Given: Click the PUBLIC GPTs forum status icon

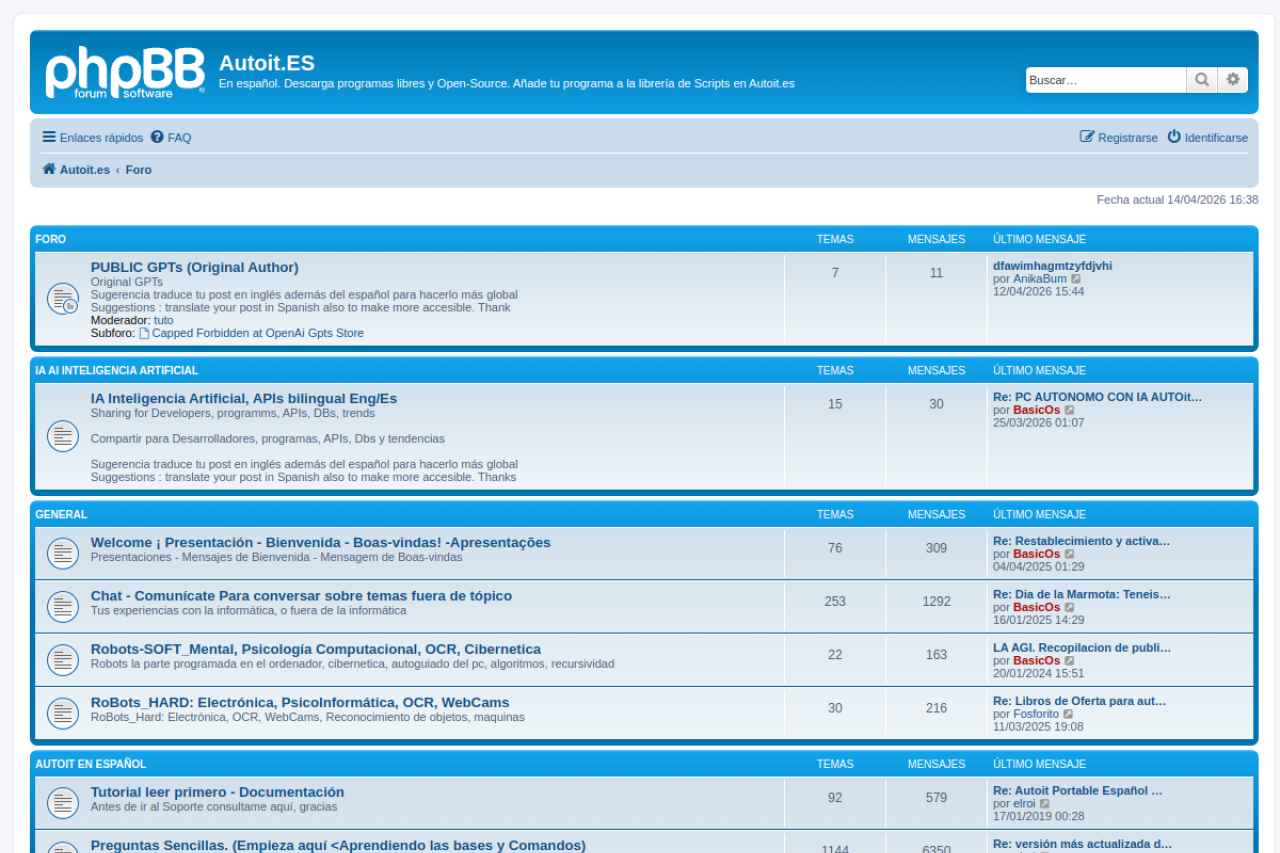Looking at the screenshot, I should tap(63, 299).
